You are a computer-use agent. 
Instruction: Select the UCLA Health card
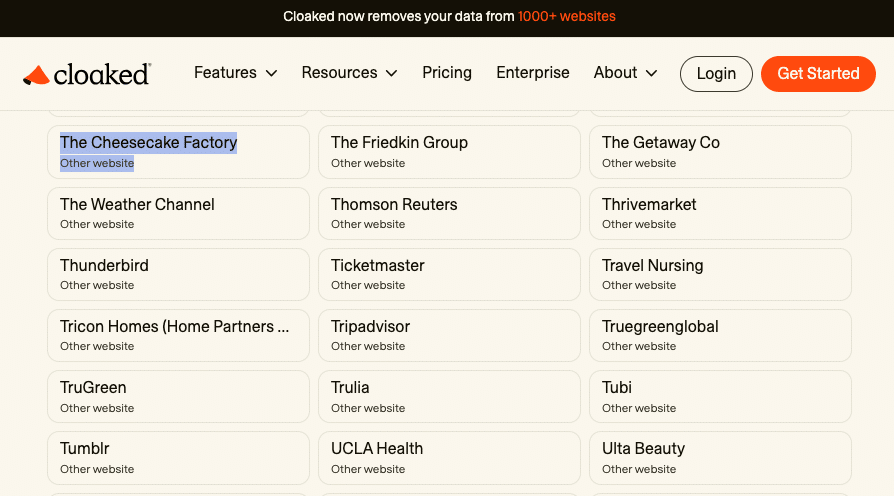tap(449, 458)
